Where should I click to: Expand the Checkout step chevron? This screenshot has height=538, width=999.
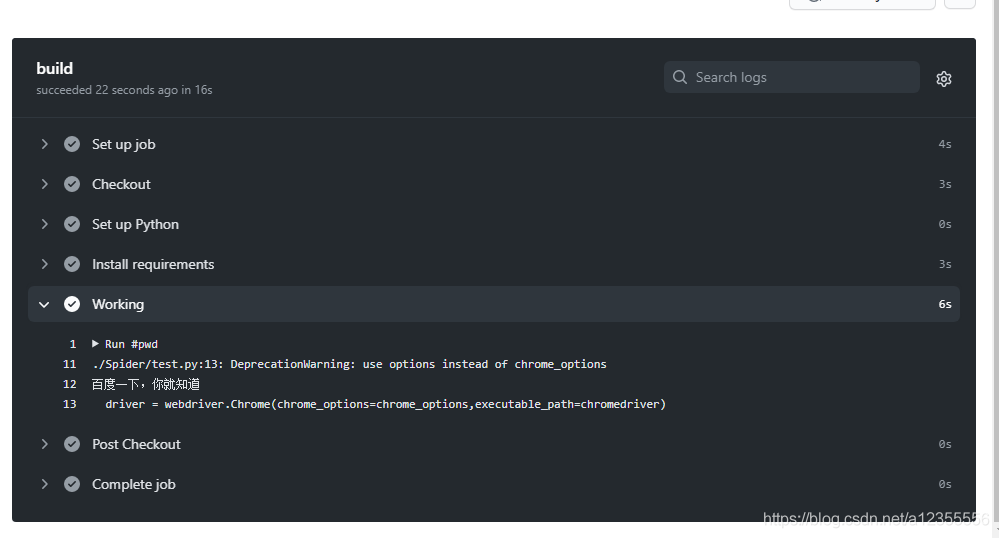[x=44, y=184]
